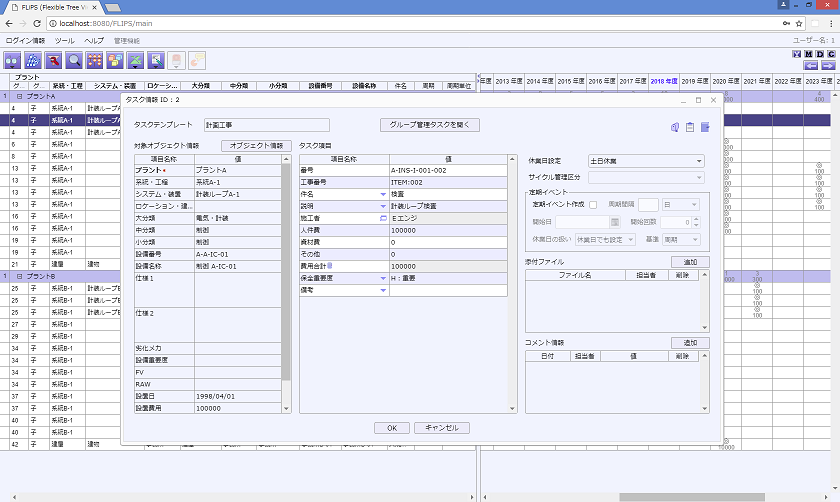Click the object info table vertical scrollbar
This screenshot has width=840, height=502.
tap(286, 272)
